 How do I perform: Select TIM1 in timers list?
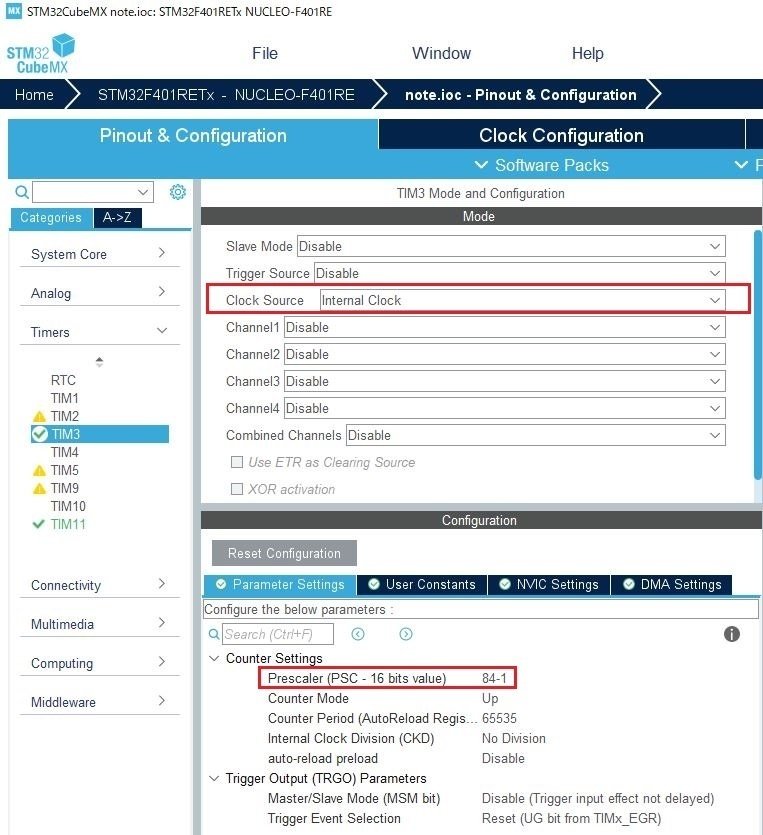(x=64, y=398)
